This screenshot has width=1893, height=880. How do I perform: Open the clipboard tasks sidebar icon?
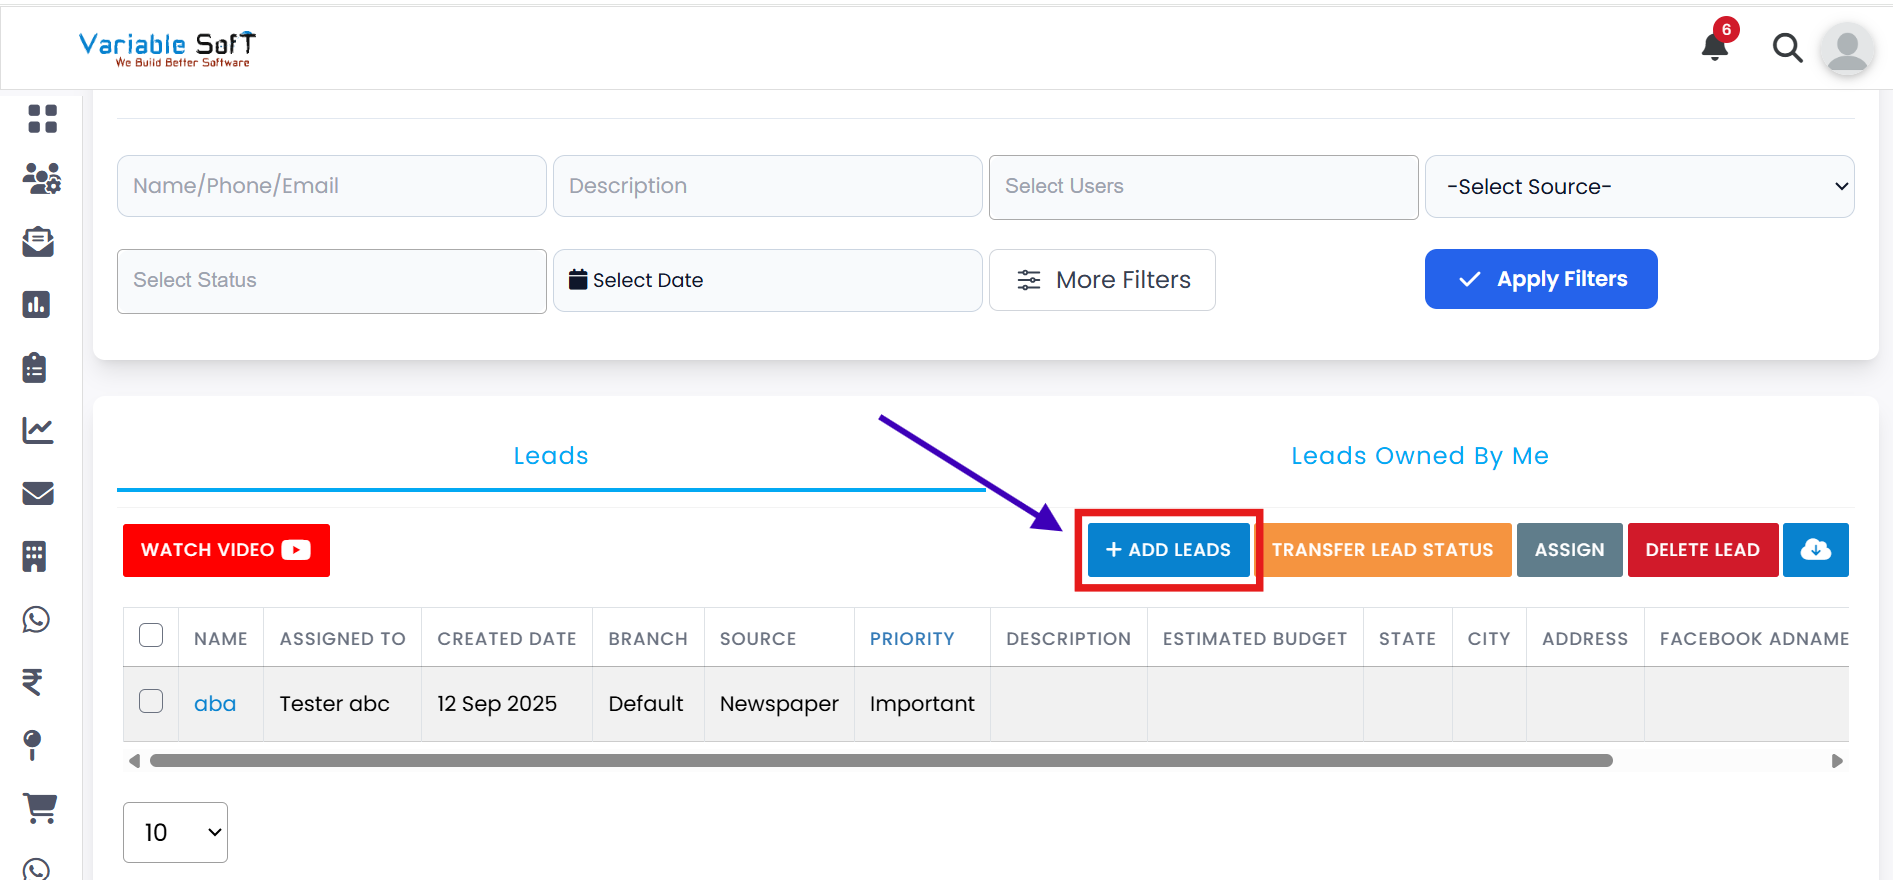point(35,367)
